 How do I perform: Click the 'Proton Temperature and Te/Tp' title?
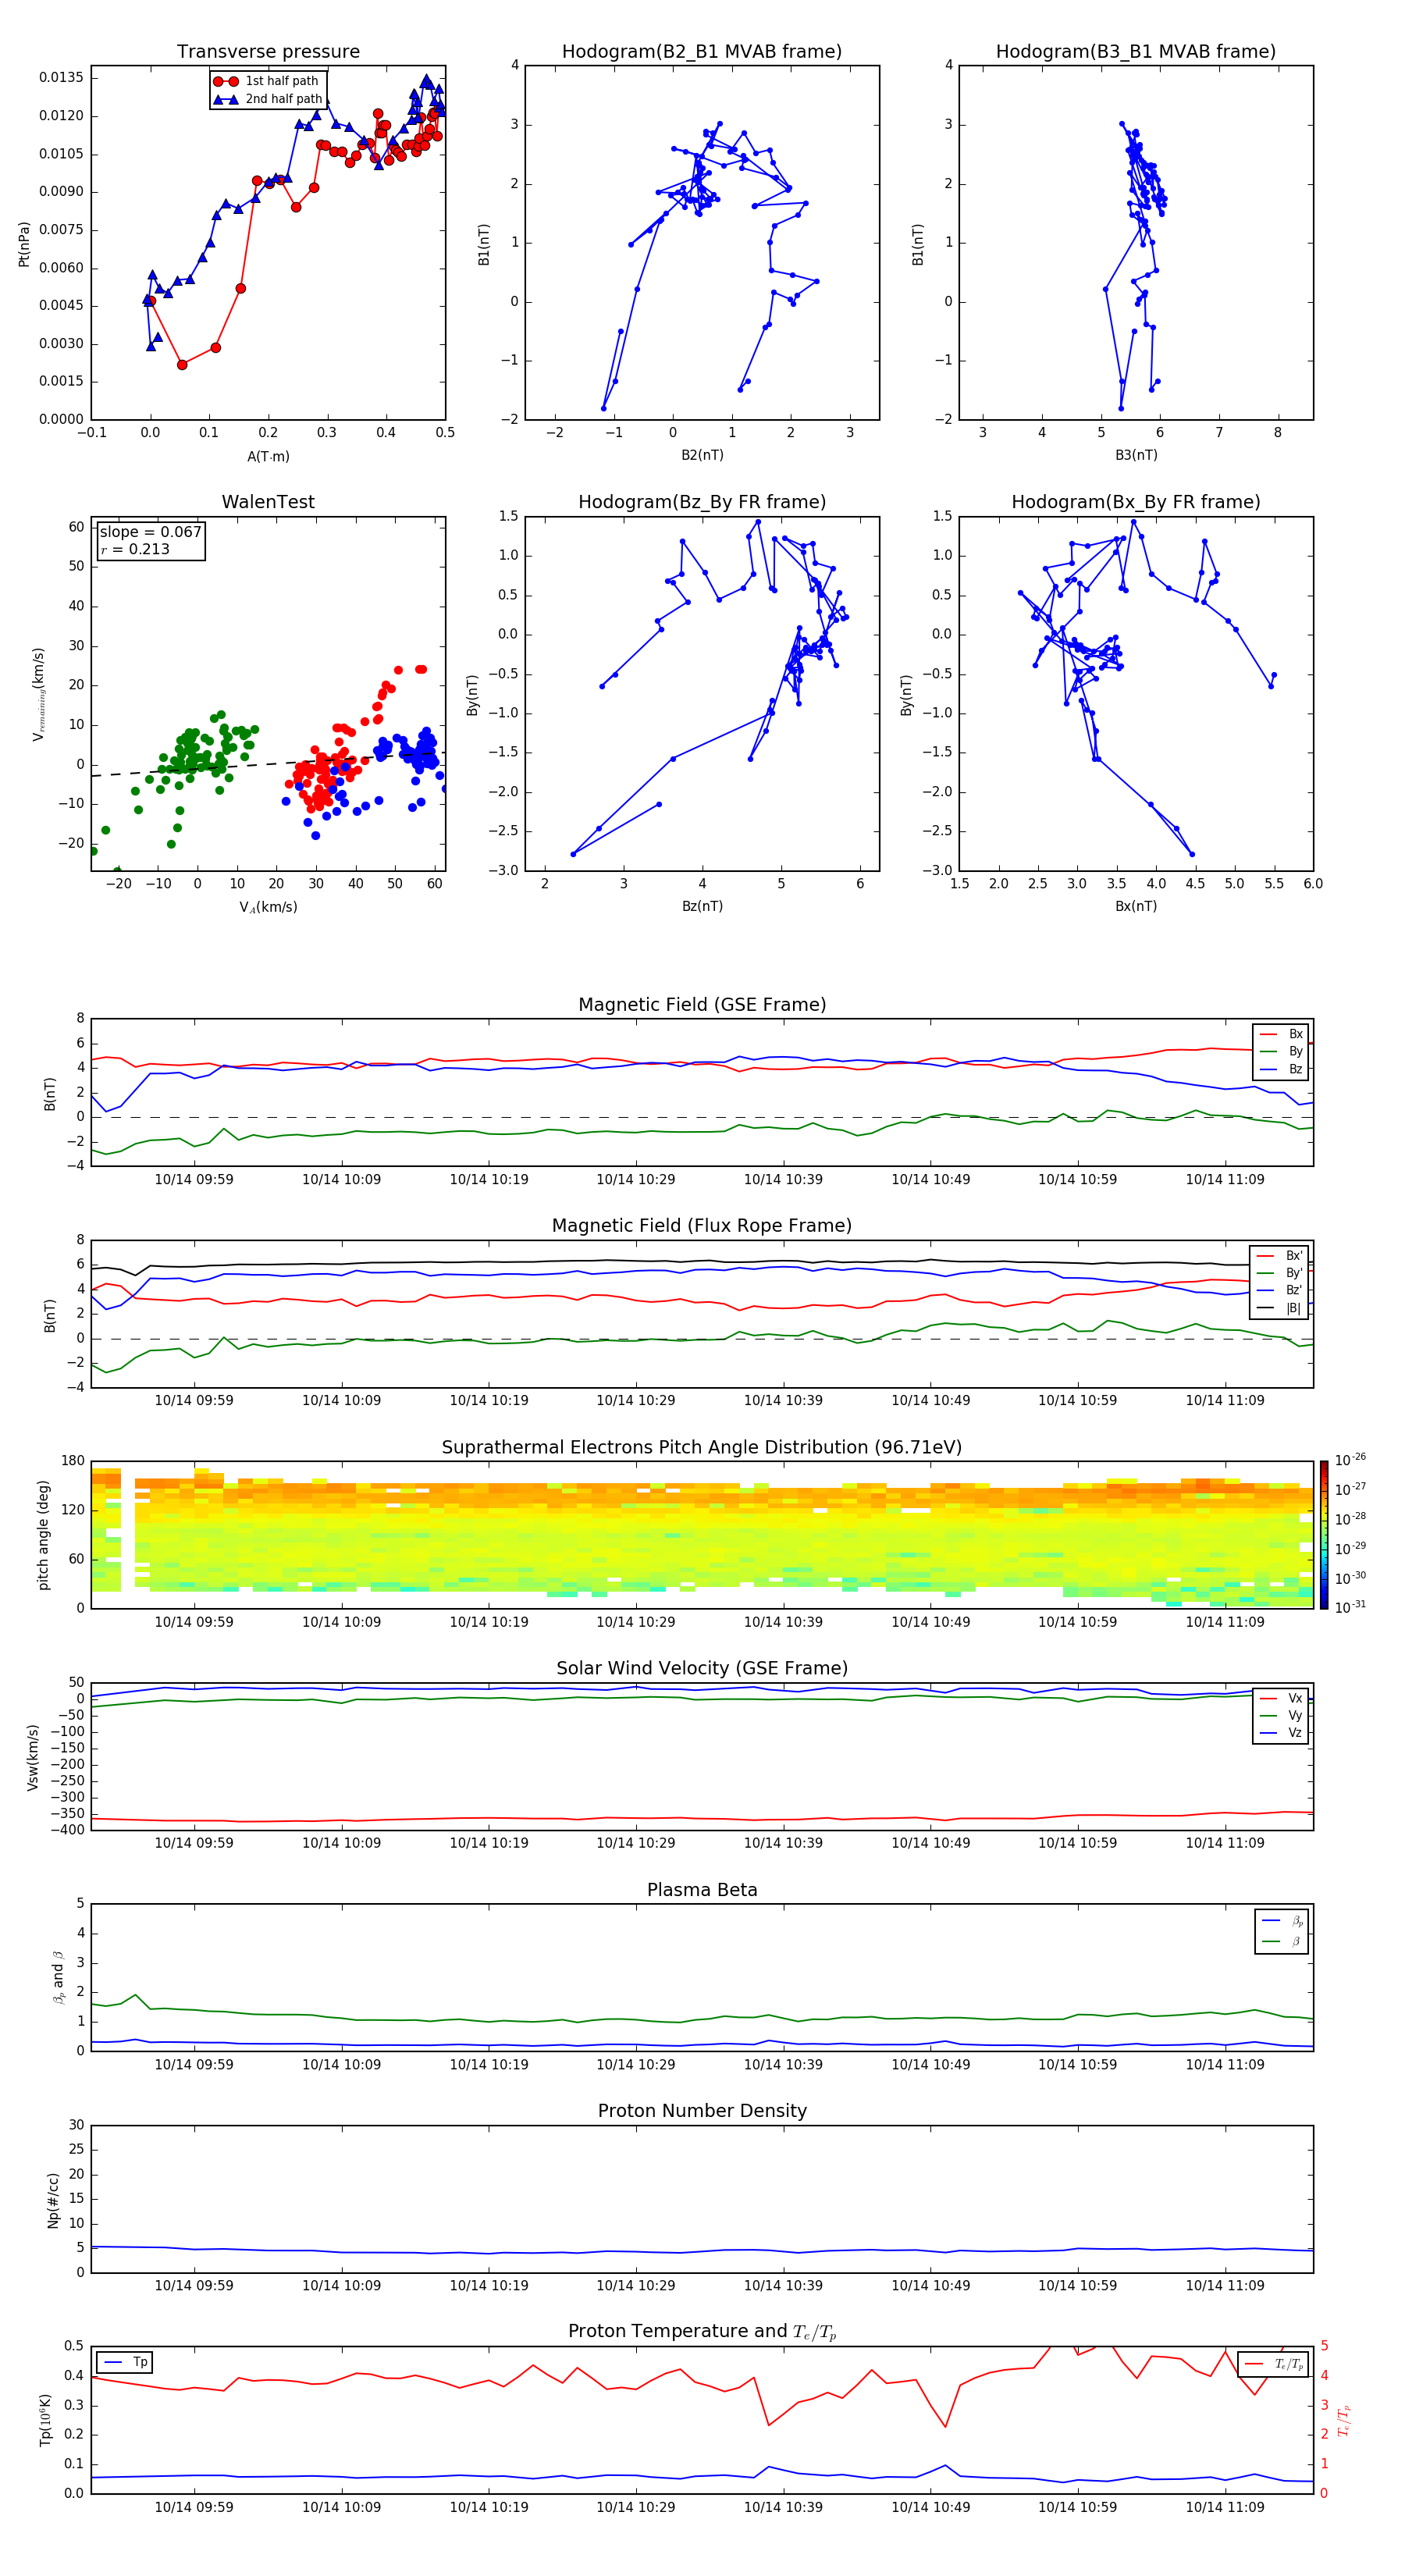tap(702, 2332)
